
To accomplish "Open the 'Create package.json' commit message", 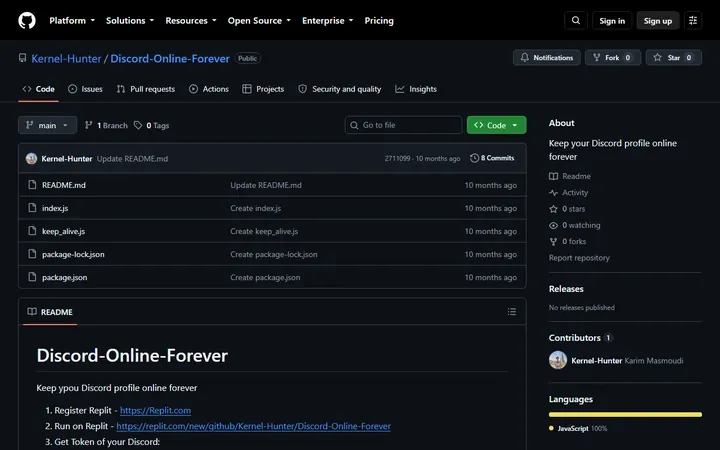I will click(x=265, y=277).
